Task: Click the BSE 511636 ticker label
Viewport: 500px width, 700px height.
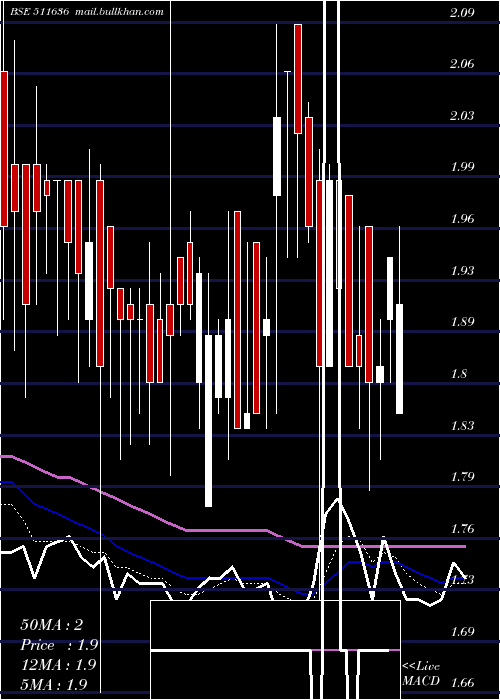Action: [x=39, y=12]
